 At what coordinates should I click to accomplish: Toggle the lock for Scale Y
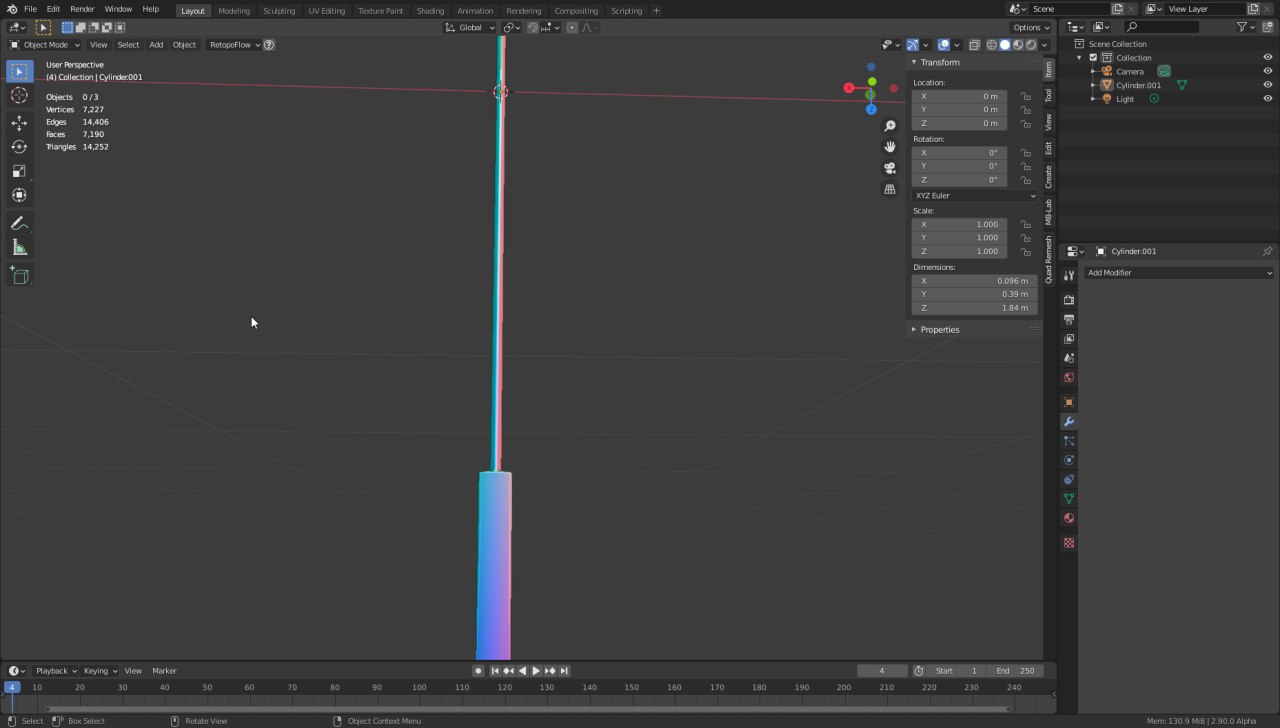point(1025,238)
